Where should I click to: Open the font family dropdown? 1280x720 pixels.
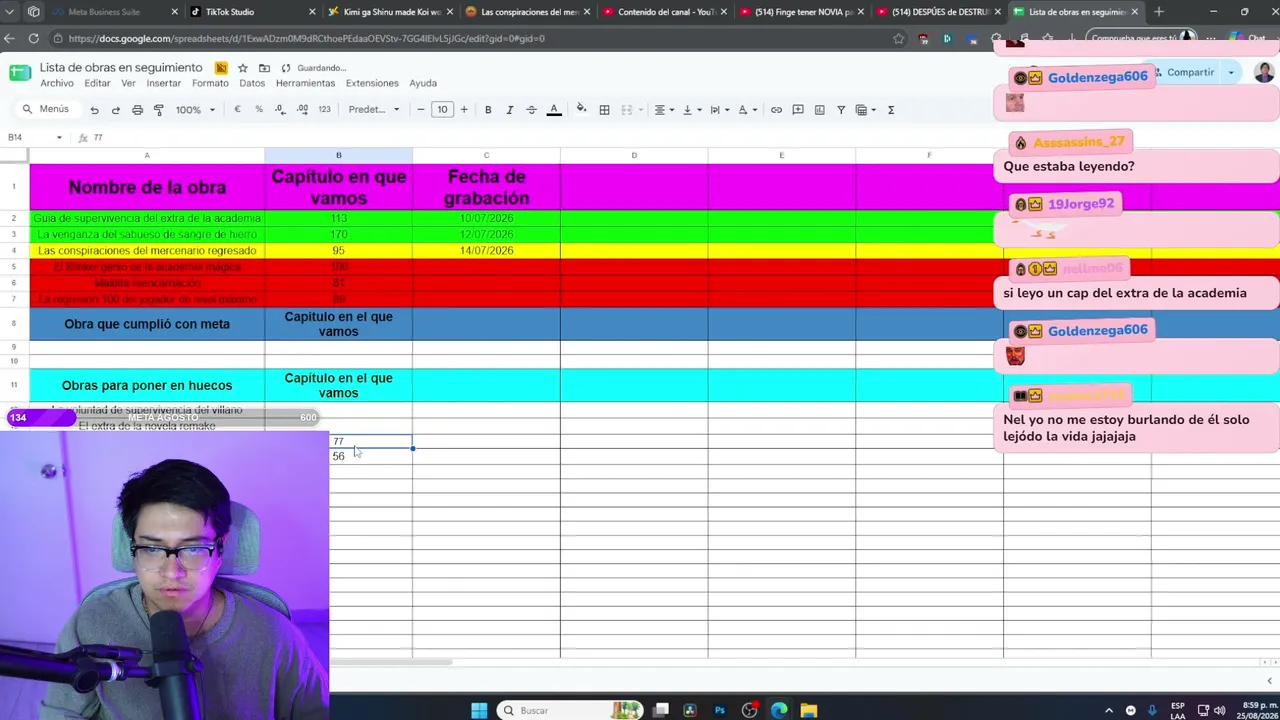[x=374, y=110]
